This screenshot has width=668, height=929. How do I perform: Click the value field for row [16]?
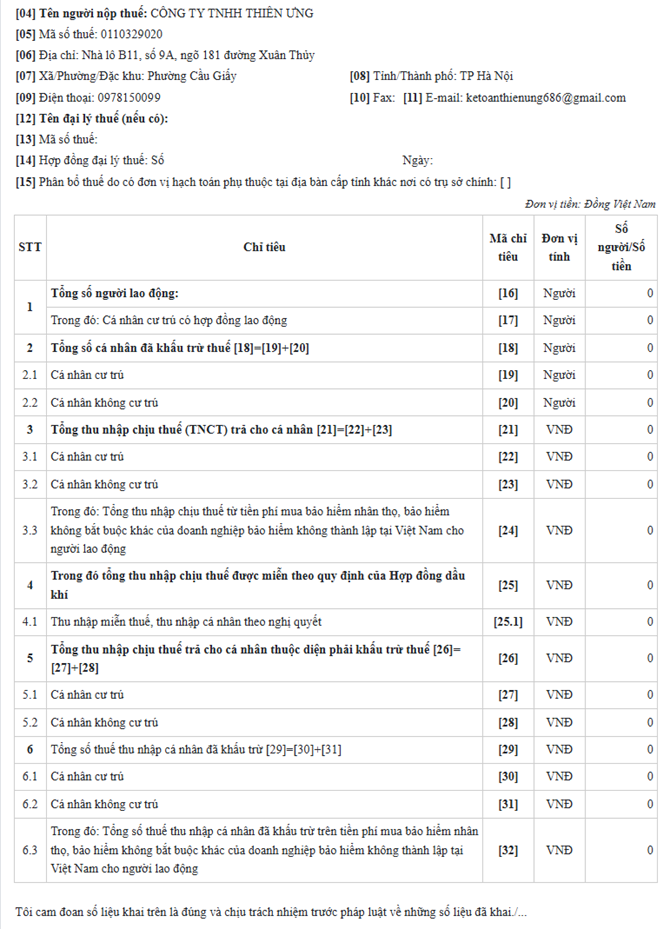click(x=621, y=294)
